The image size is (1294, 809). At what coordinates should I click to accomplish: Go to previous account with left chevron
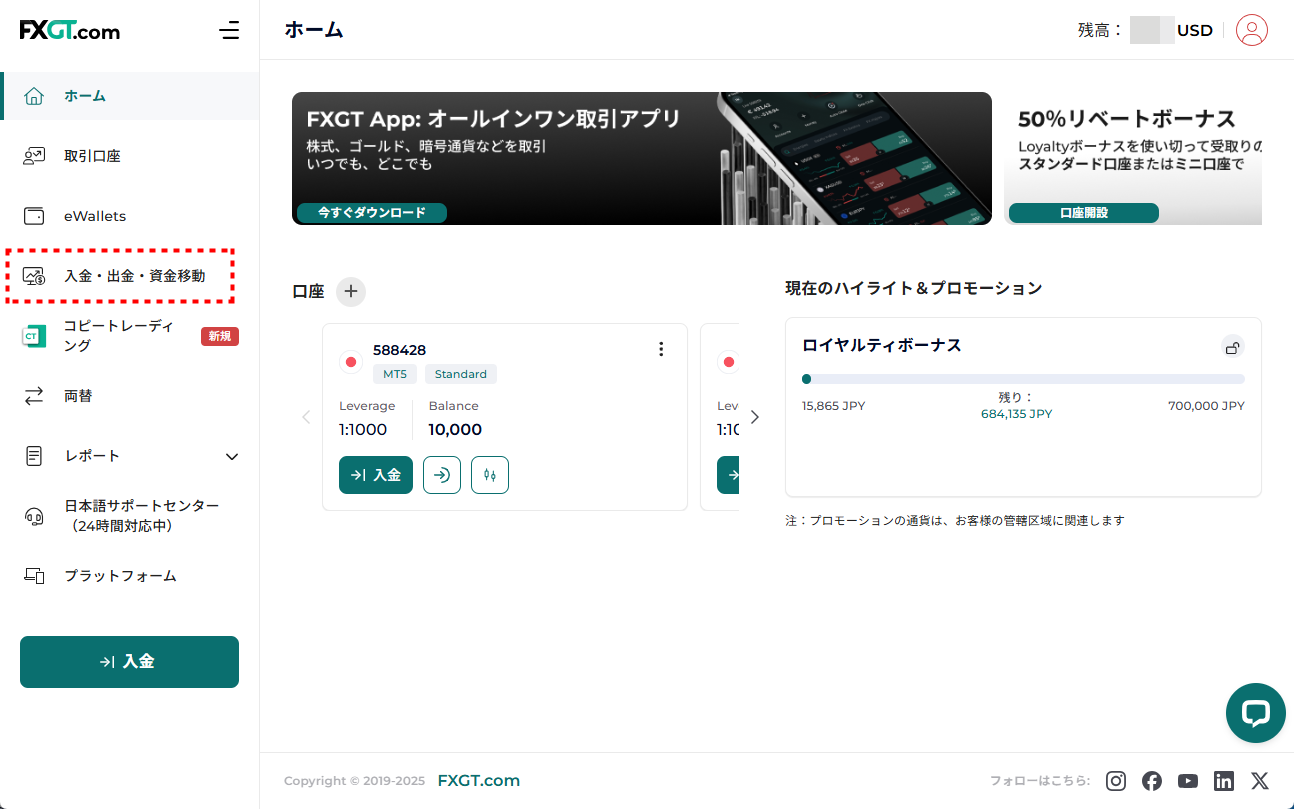click(x=306, y=417)
